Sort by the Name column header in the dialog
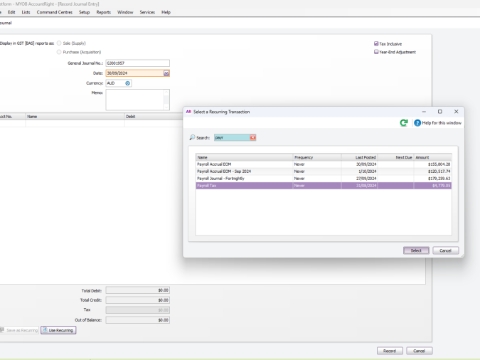 244,157
